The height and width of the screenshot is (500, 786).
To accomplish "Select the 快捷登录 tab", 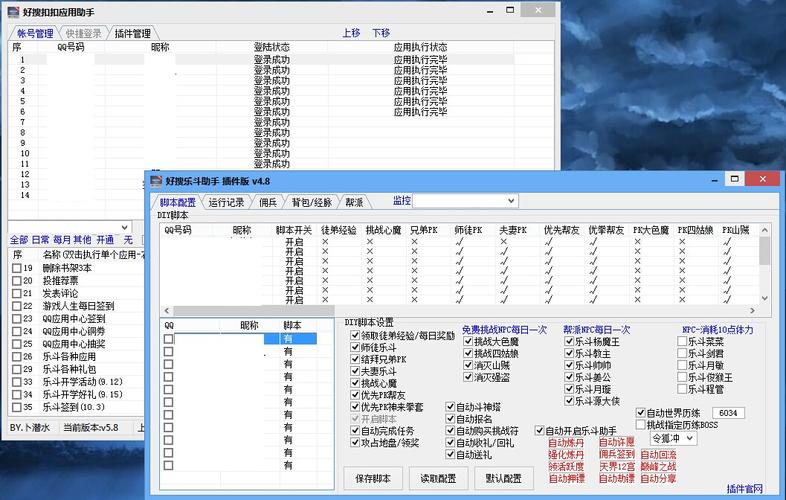I will 83,33.
